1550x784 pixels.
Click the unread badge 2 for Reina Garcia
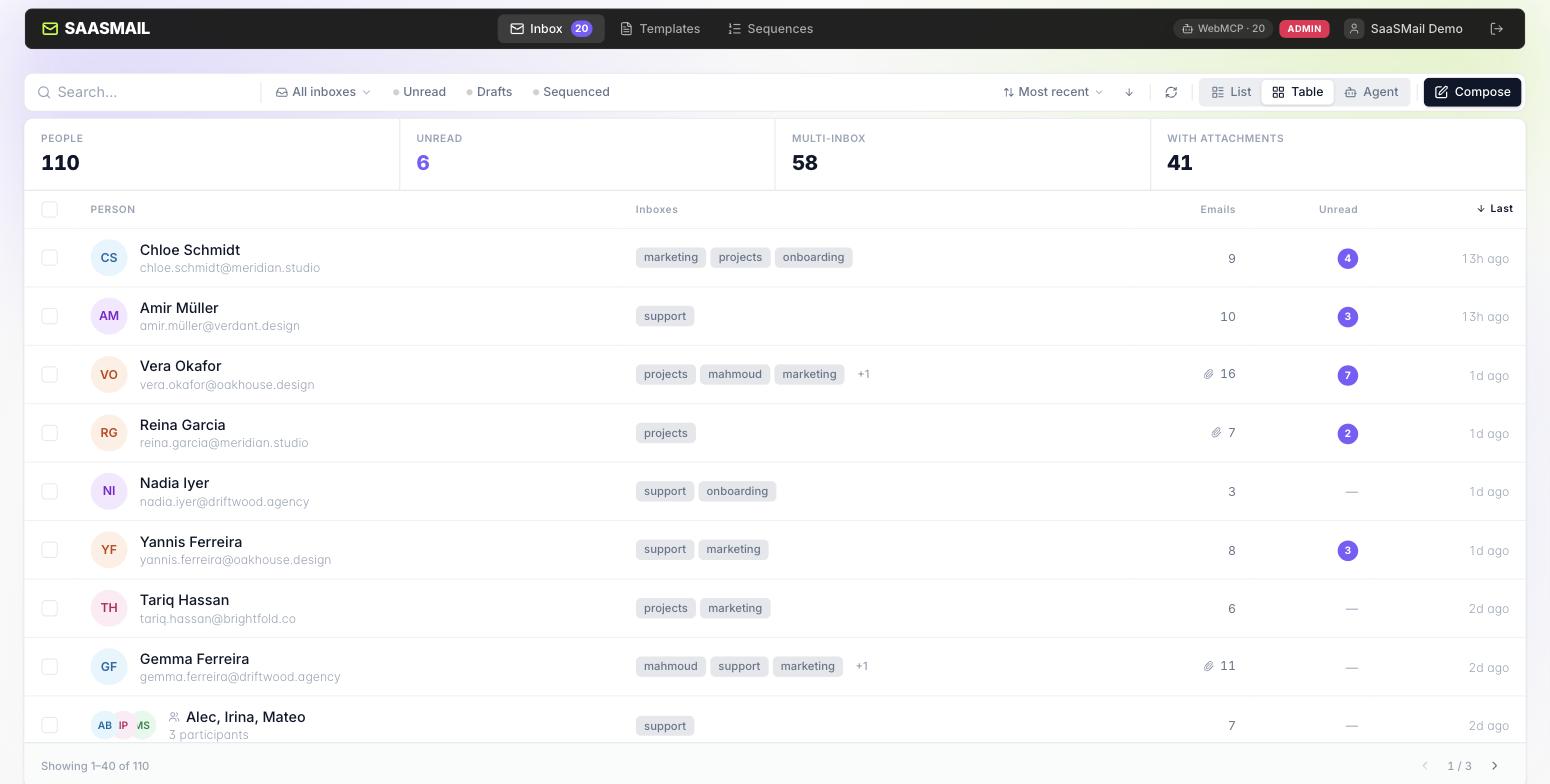1347,434
